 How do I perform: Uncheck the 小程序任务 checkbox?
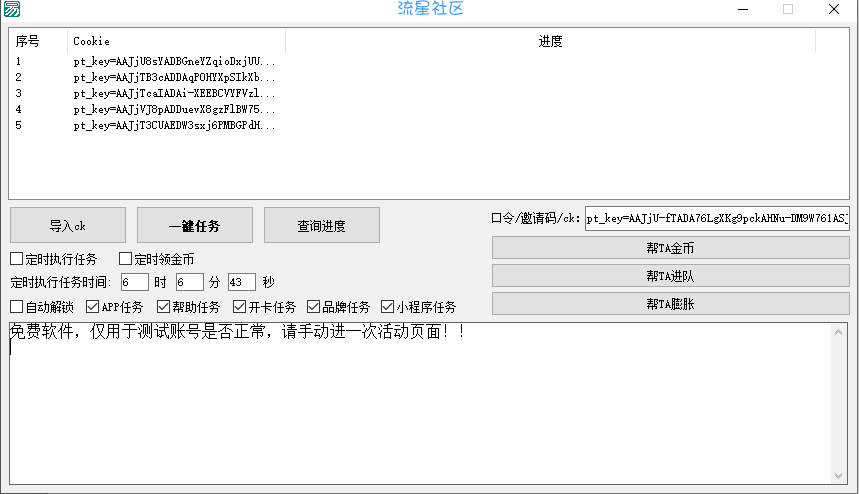pyautogui.click(x=388, y=307)
